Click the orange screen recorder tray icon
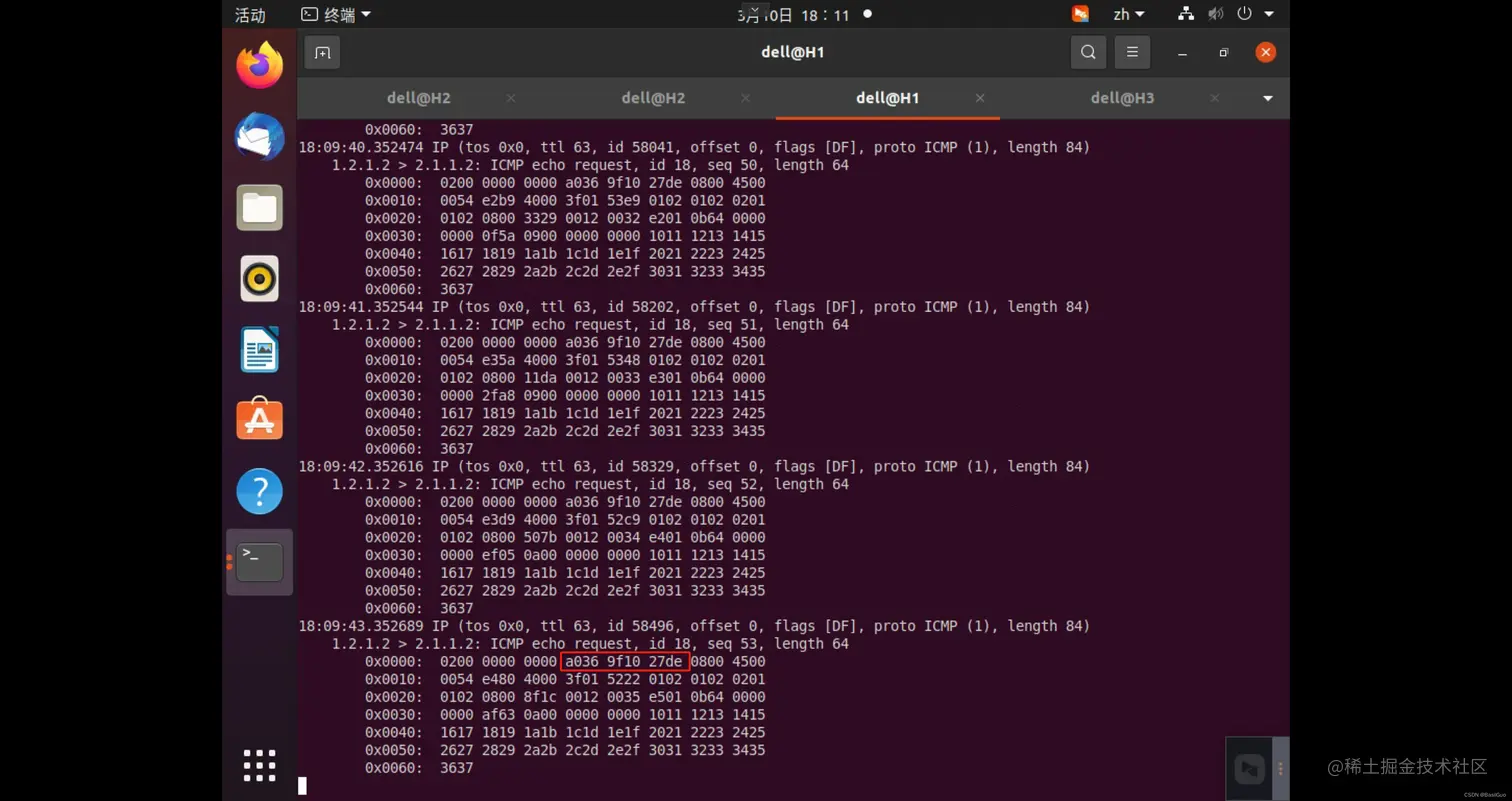The width and height of the screenshot is (1512, 801). [x=1080, y=14]
